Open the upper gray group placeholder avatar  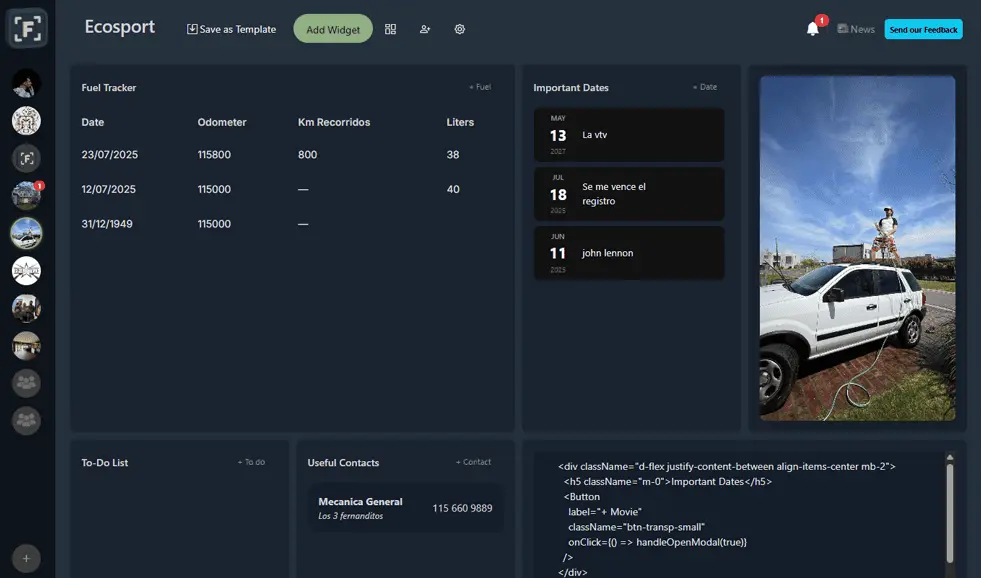click(x=26, y=383)
